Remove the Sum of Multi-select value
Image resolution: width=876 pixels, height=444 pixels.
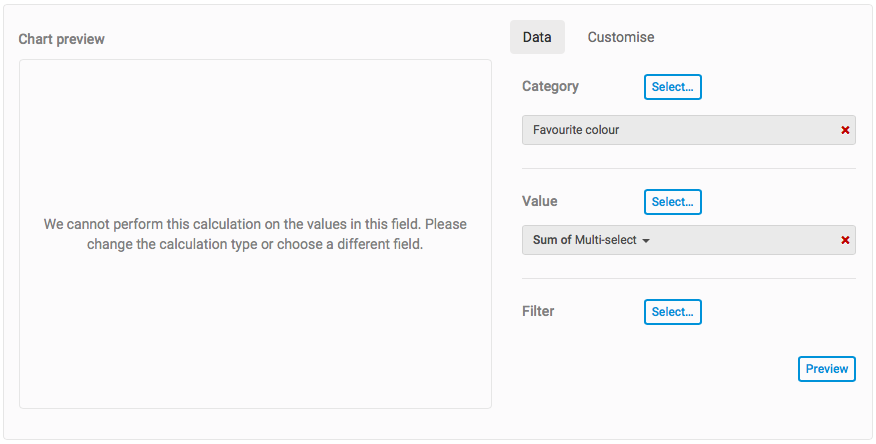(x=845, y=240)
